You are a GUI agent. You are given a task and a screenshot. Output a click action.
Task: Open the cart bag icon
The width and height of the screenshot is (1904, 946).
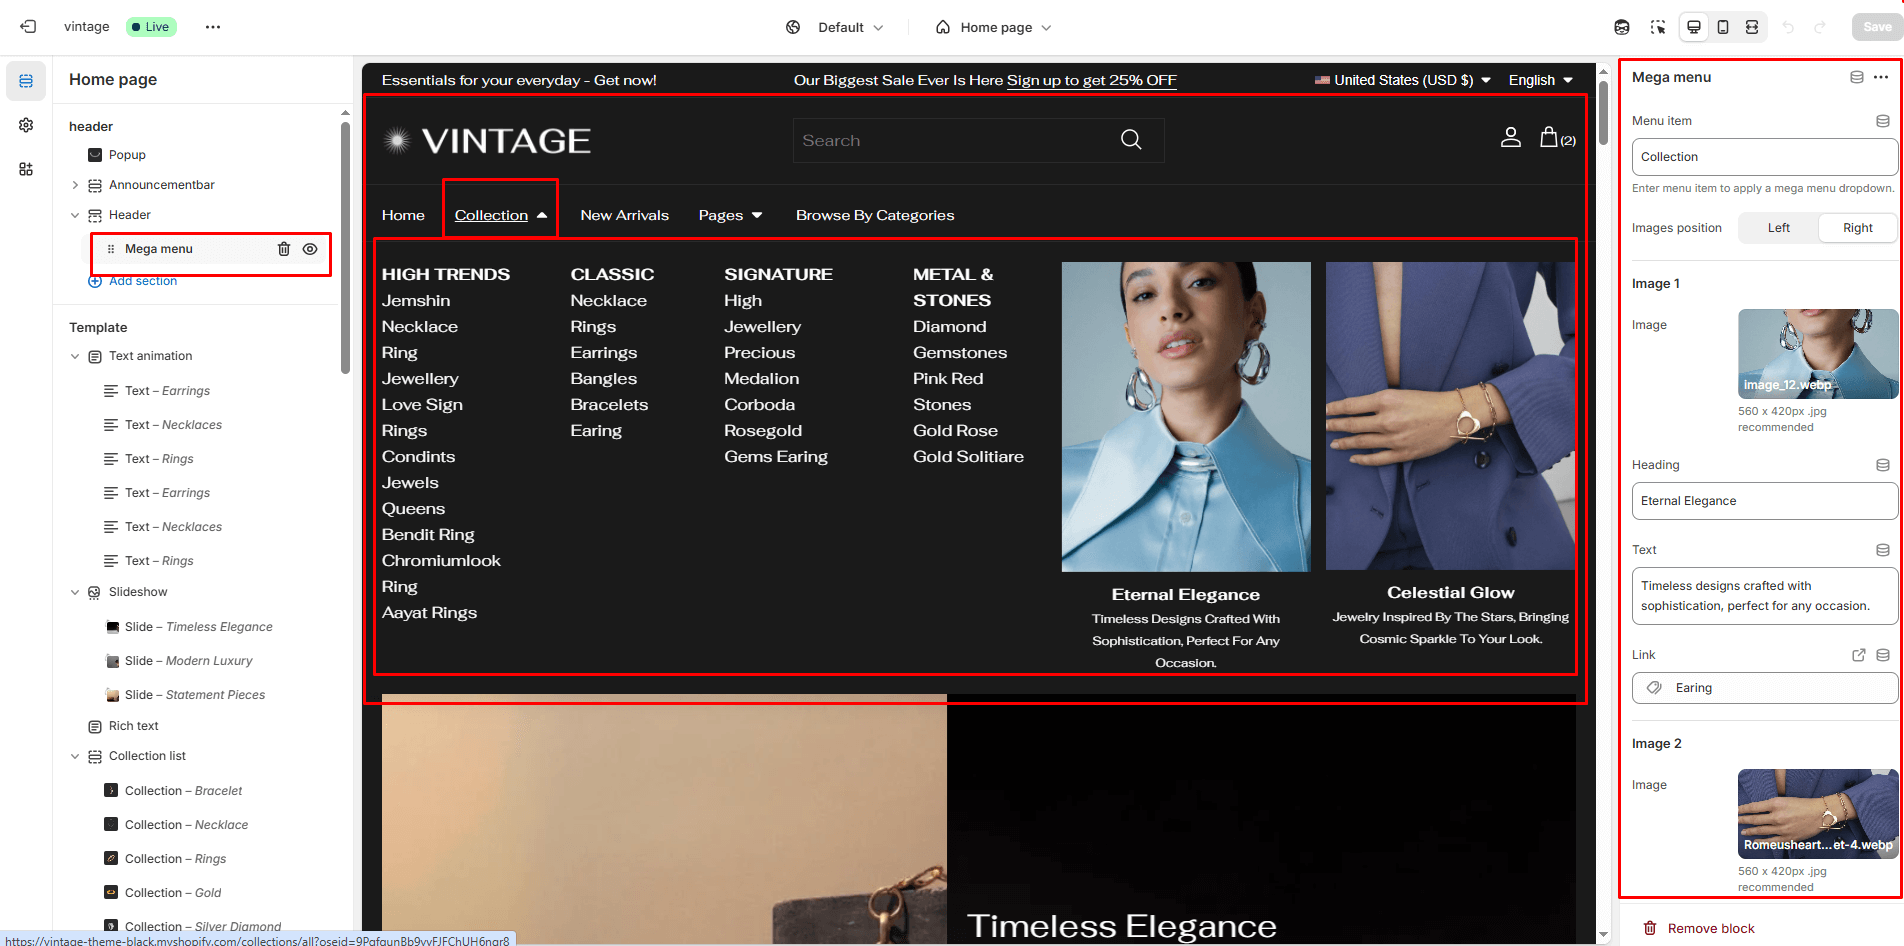(x=1549, y=138)
